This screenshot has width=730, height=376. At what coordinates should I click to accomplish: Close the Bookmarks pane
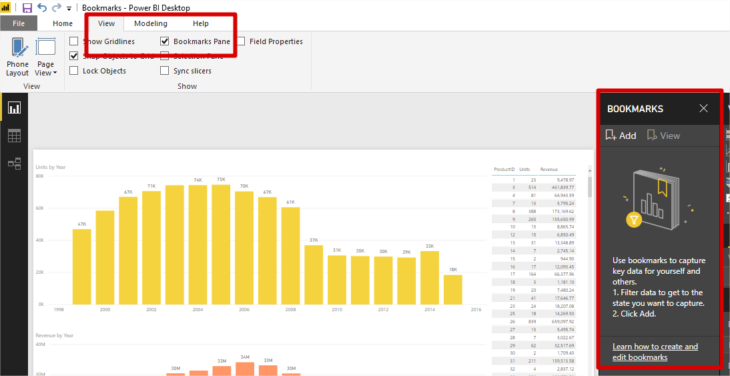tap(703, 108)
